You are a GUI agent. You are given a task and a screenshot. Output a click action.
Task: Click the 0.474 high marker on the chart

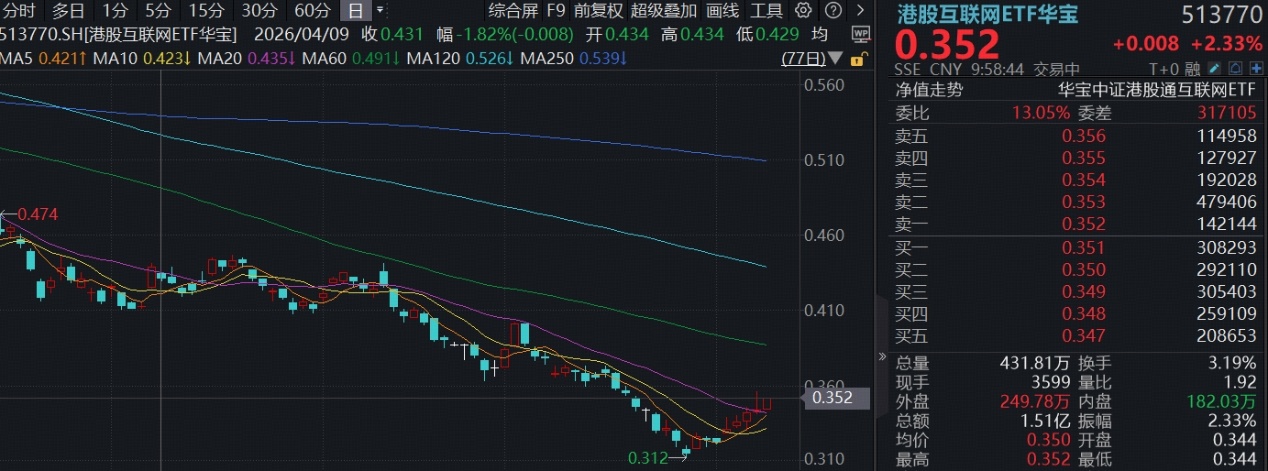click(36, 214)
